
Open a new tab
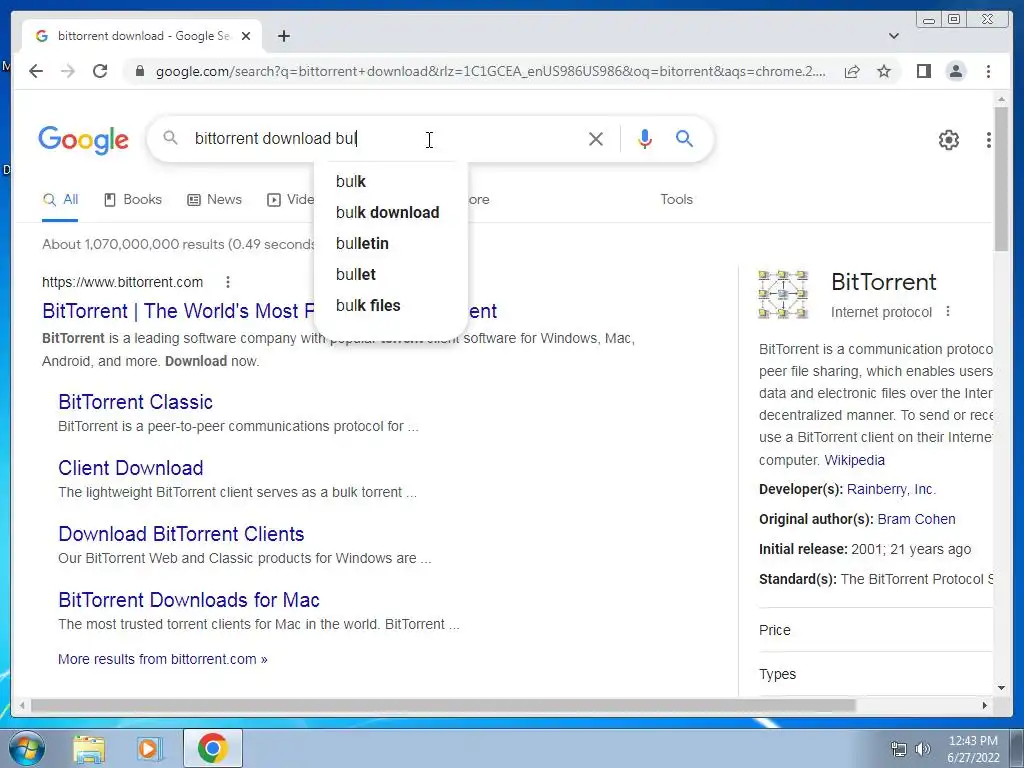(x=283, y=36)
